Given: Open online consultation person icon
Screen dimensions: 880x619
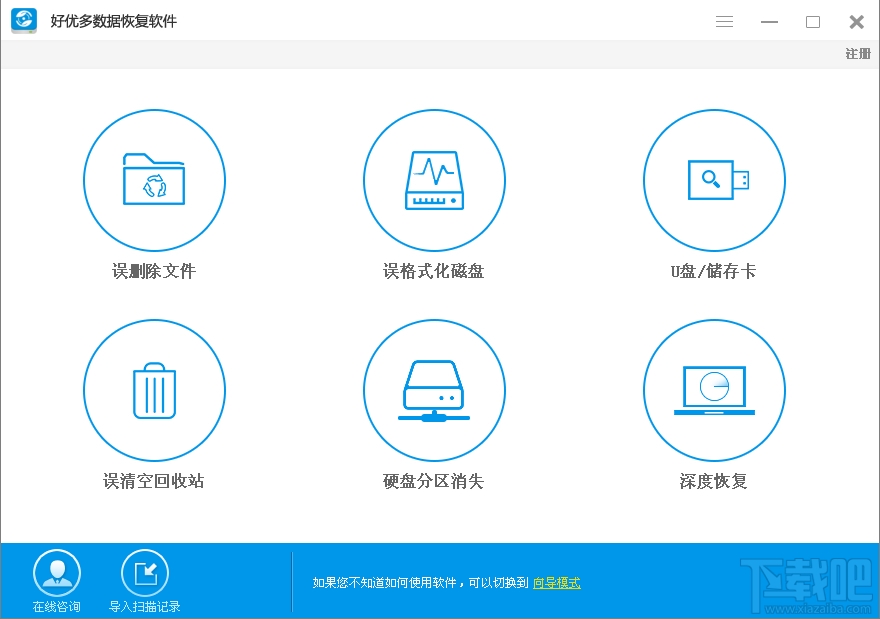Looking at the screenshot, I should coord(57,573).
